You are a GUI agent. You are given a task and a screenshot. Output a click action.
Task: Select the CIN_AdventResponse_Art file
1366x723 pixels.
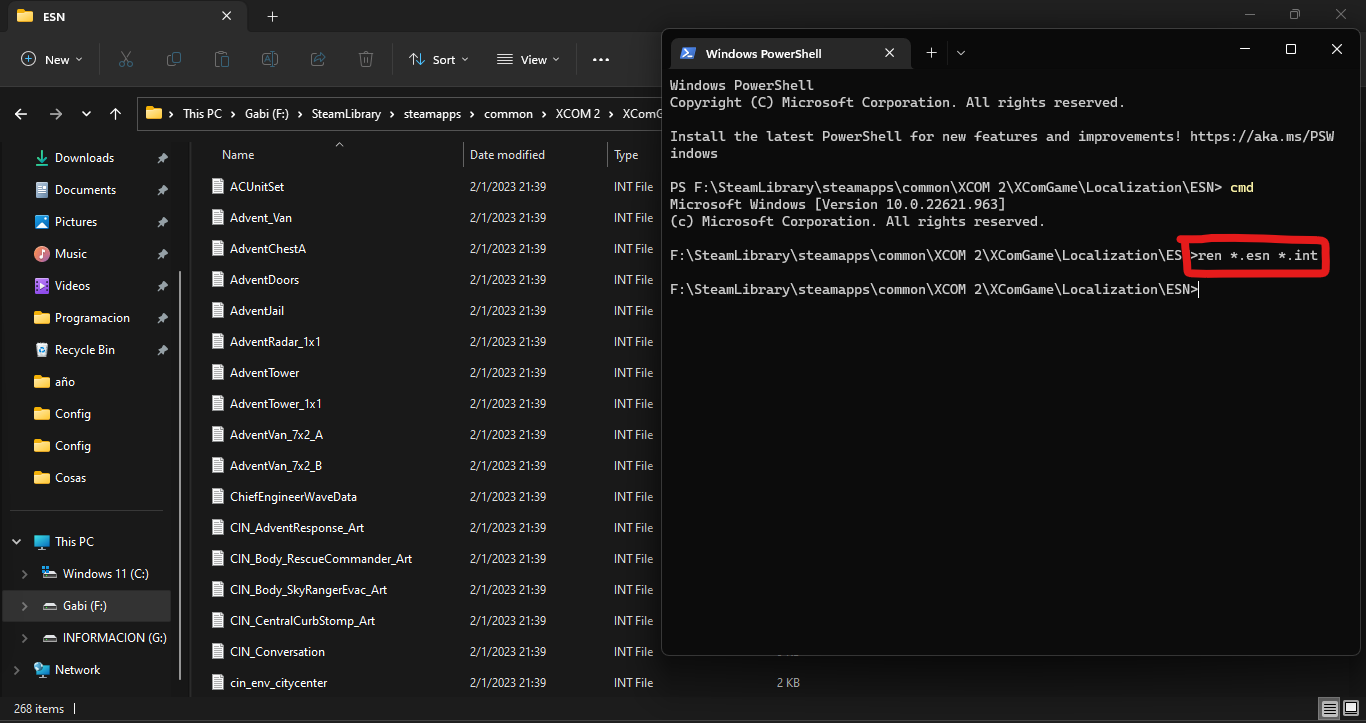(297, 528)
